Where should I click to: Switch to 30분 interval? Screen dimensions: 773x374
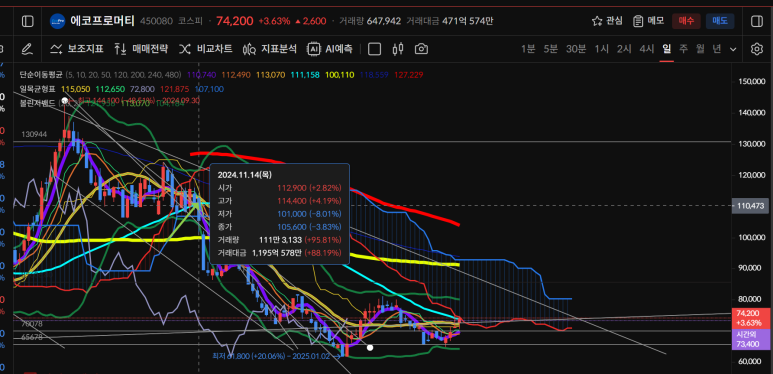pos(576,49)
